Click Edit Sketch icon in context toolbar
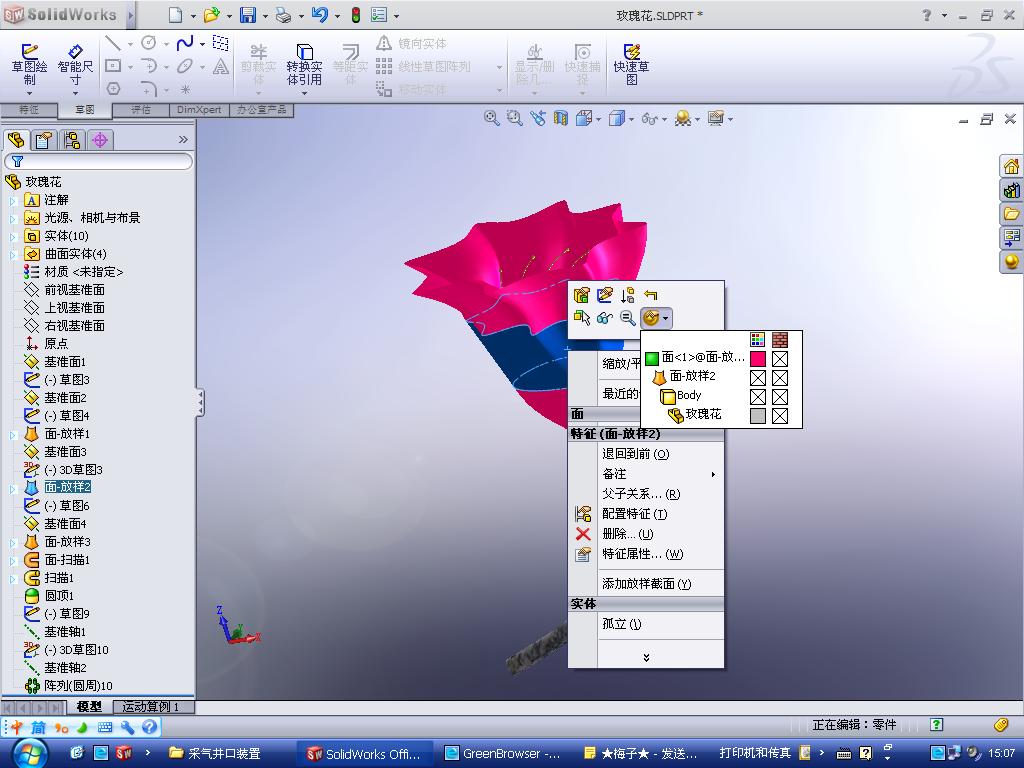Image resolution: width=1024 pixels, height=768 pixels. pos(605,295)
